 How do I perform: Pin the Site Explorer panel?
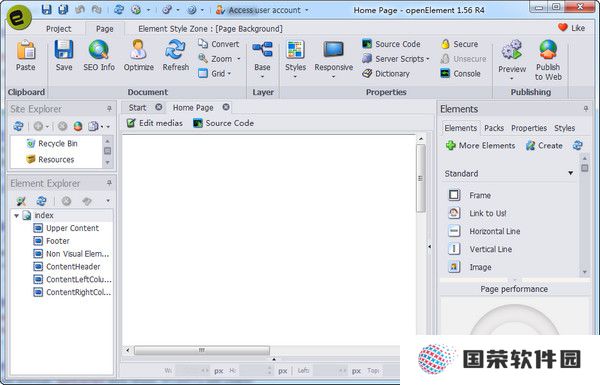(x=109, y=109)
